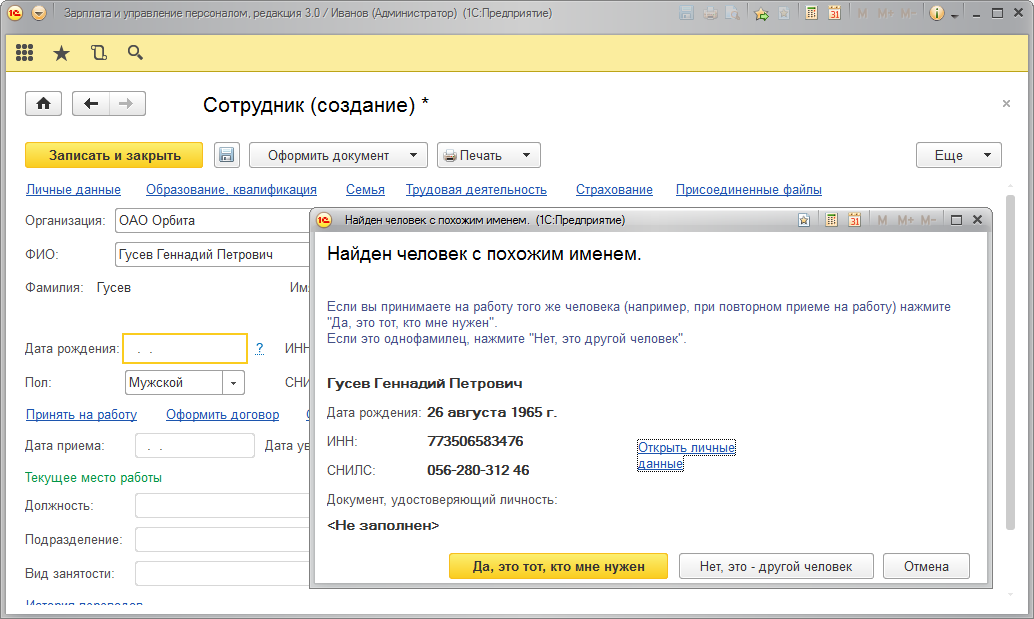Open the Еще menu

(958, 155)
